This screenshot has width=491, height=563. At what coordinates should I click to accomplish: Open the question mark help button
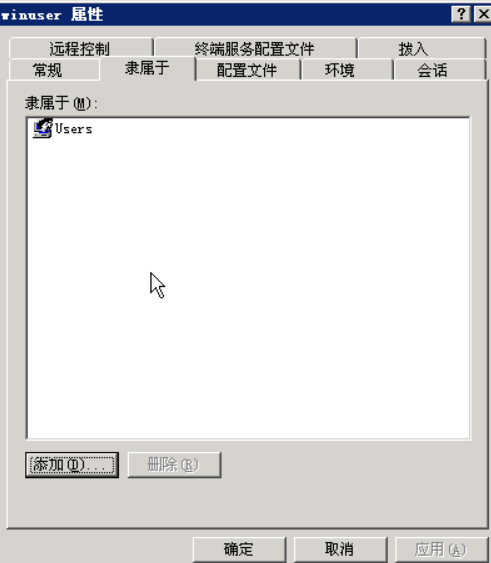point(461,14)
